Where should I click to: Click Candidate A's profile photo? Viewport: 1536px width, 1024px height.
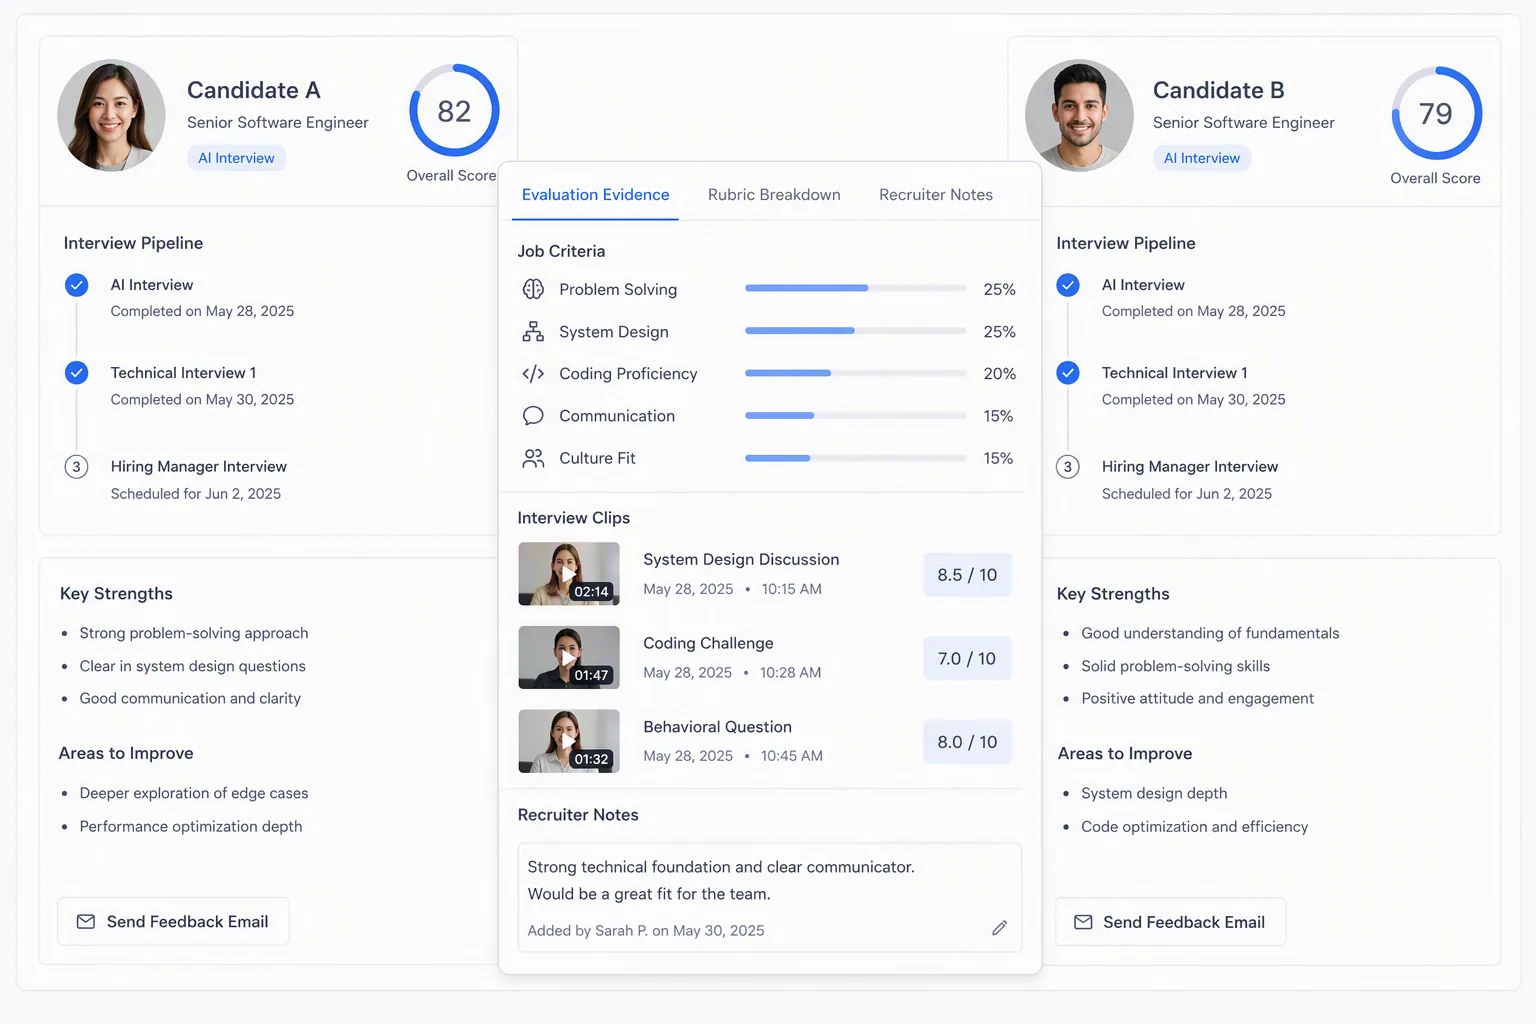click(x=111, y=115)
